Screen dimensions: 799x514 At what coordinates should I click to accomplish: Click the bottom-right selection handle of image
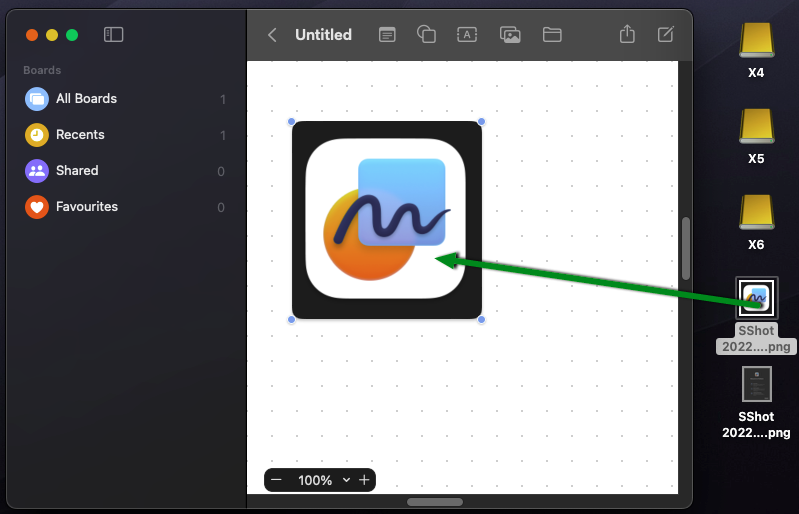tap(482, 319)
